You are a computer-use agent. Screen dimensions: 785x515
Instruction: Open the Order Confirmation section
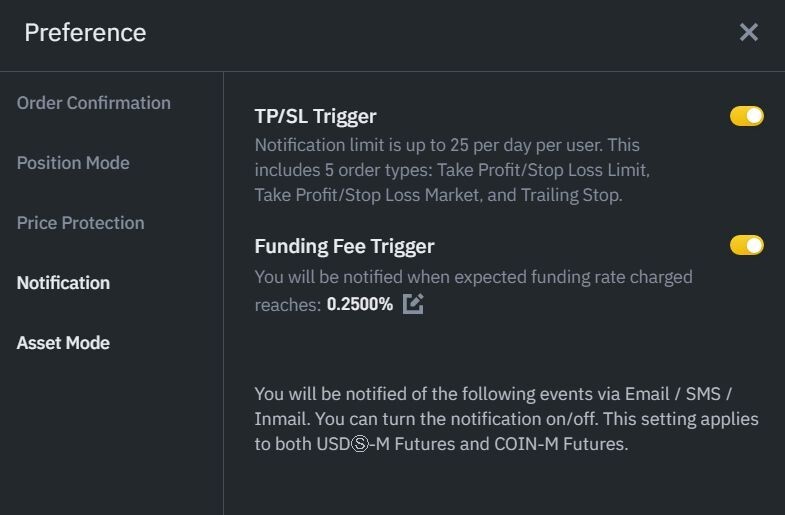tap(94, 103)
